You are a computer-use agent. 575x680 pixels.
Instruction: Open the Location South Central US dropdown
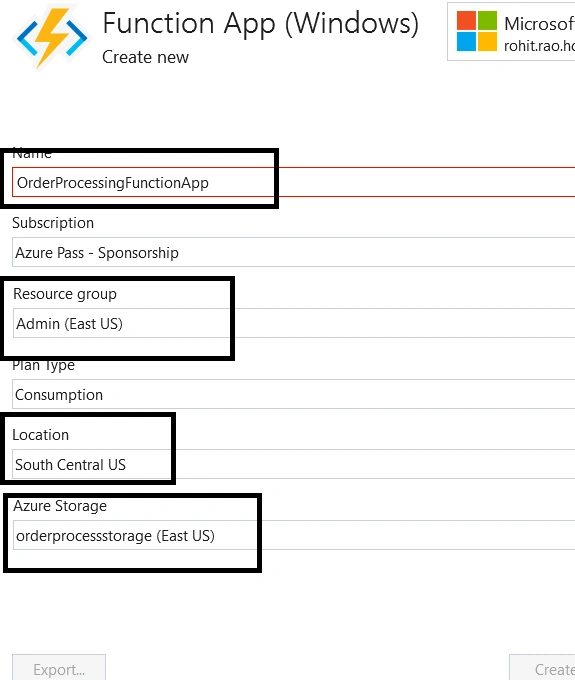click(294, 464)
